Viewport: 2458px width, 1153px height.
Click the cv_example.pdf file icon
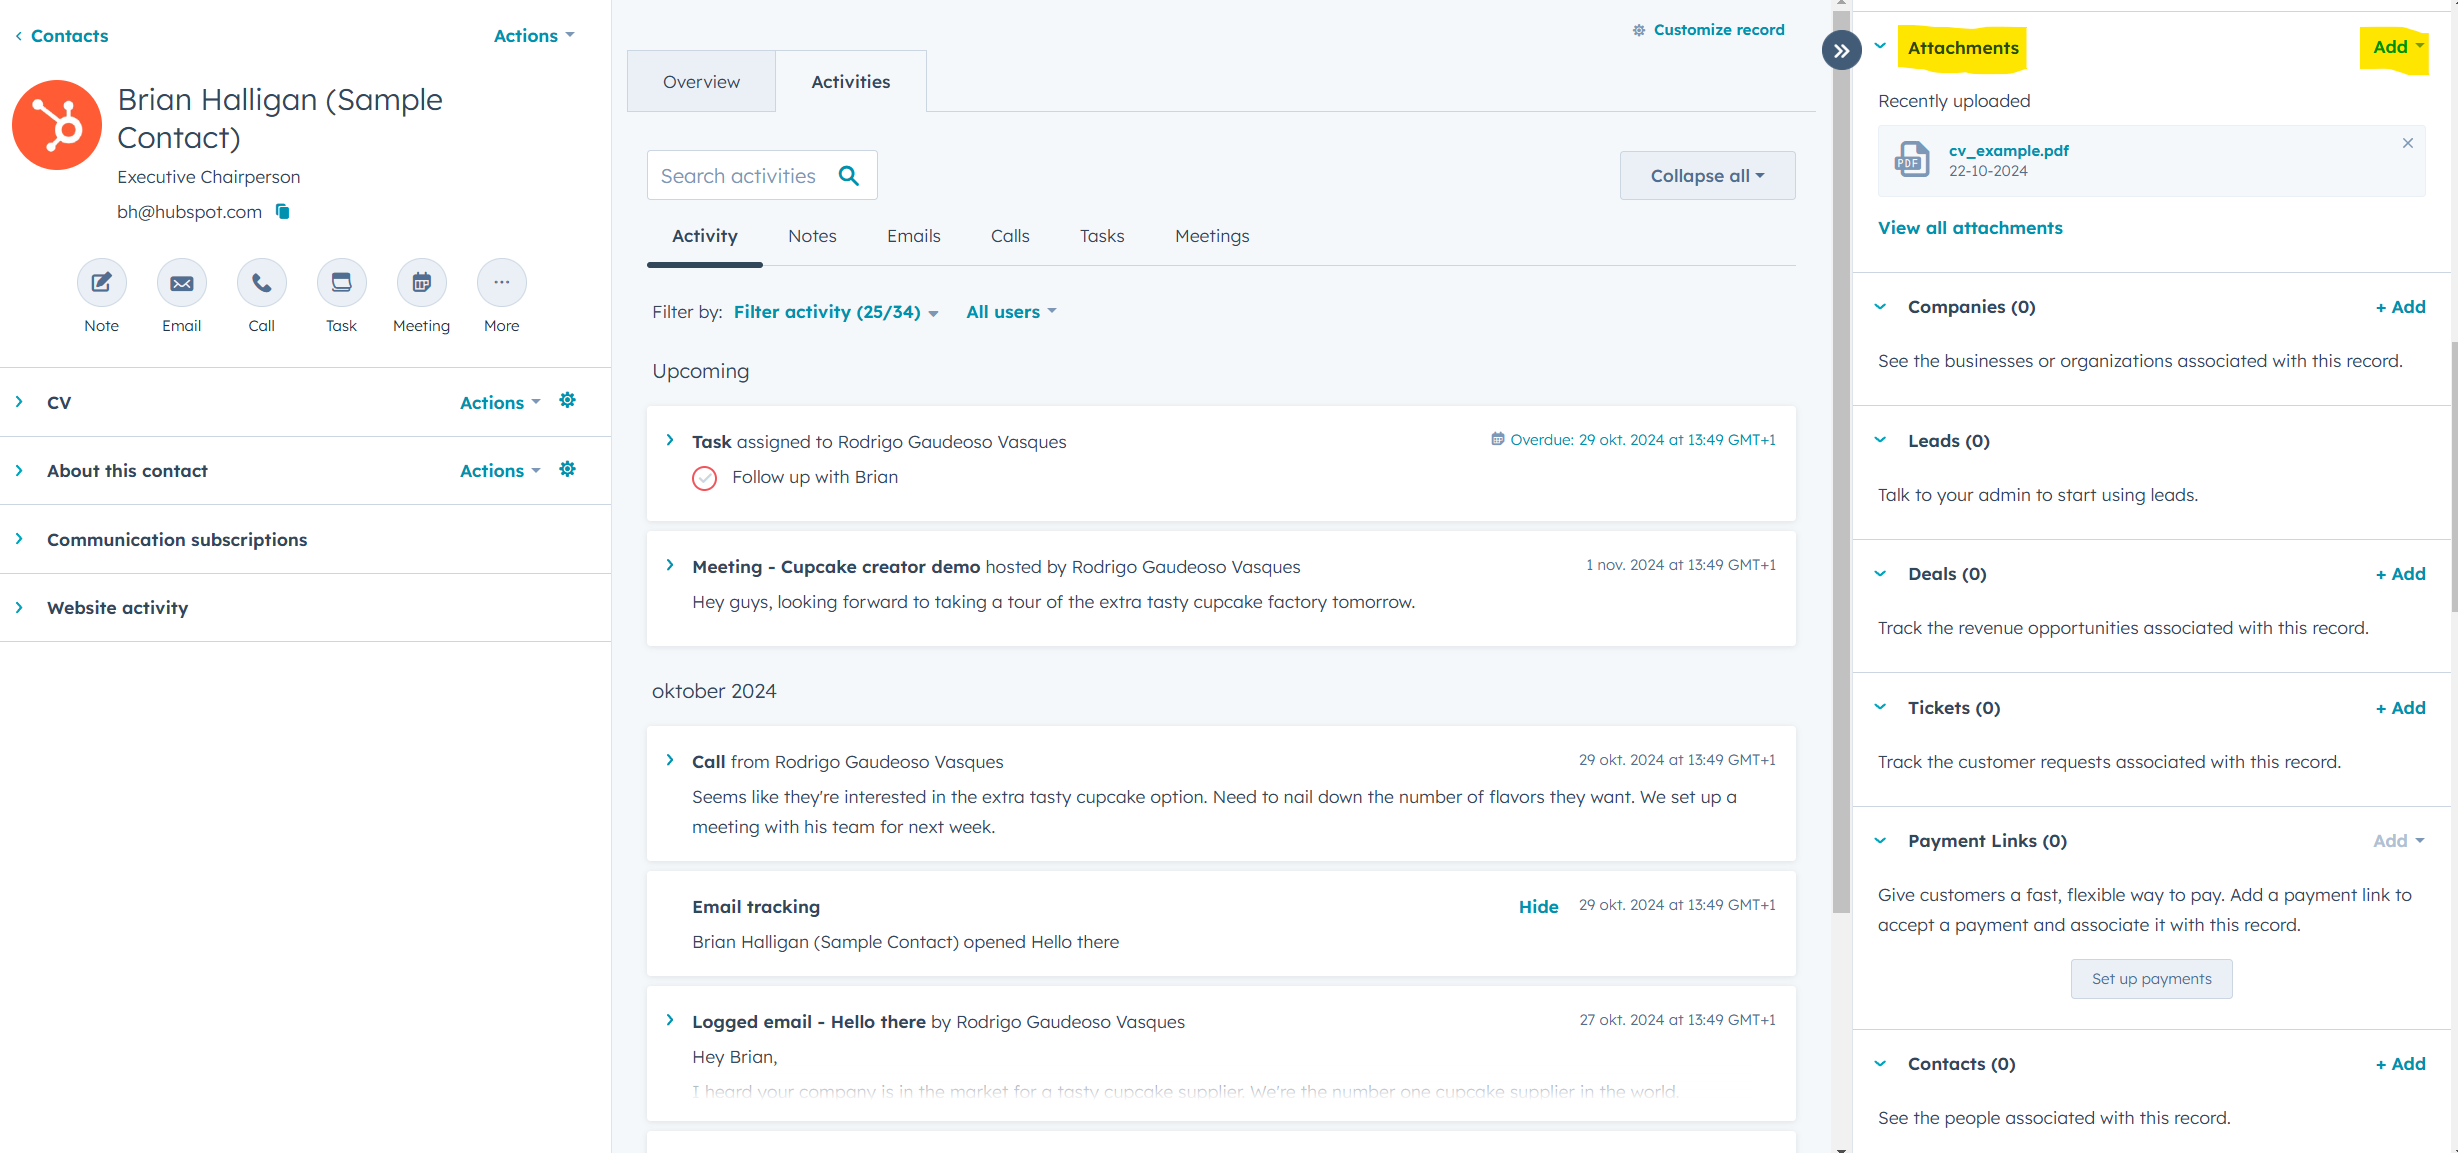[1912, 160]
